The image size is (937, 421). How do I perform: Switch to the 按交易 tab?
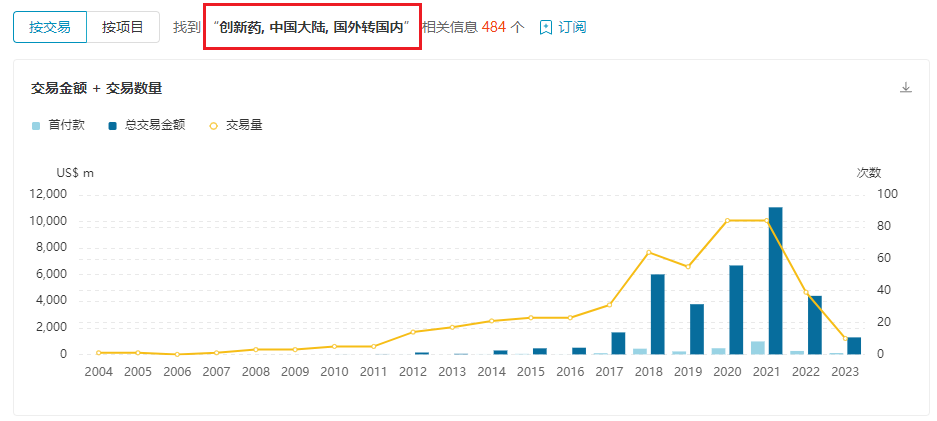pos(50,27)
